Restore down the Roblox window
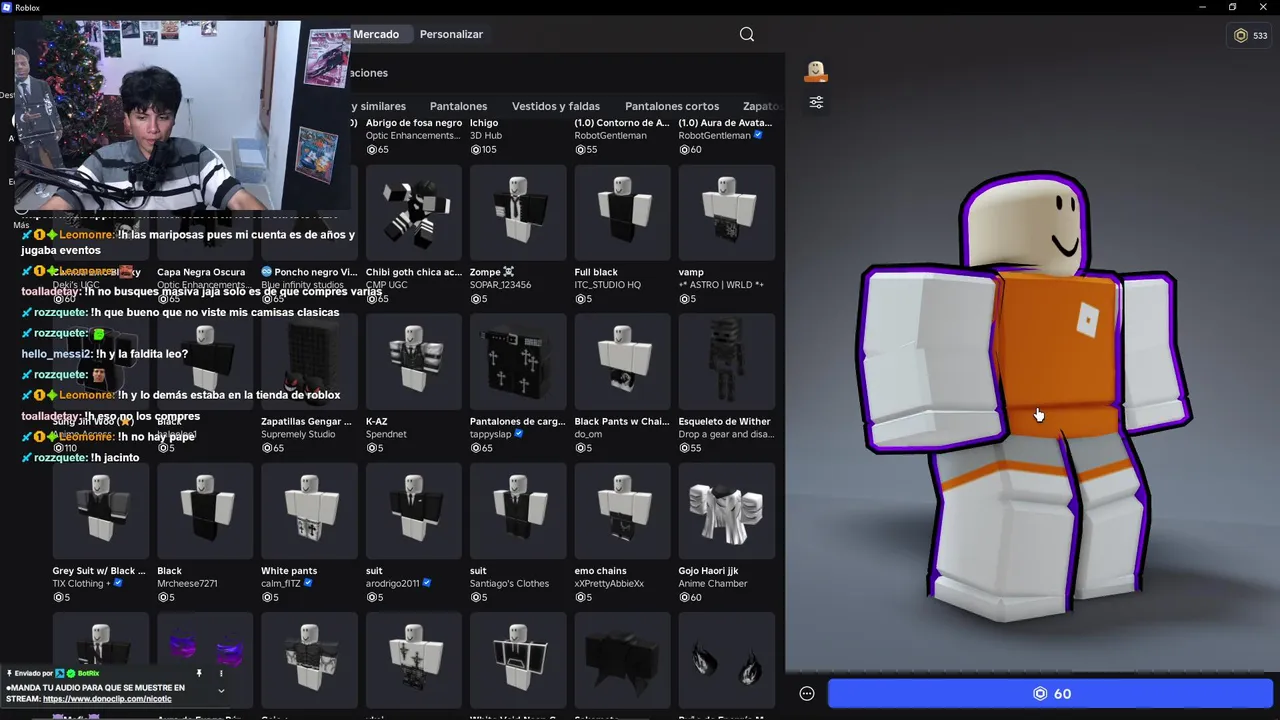The image size is (1280, 720). tap(1232, 7)
